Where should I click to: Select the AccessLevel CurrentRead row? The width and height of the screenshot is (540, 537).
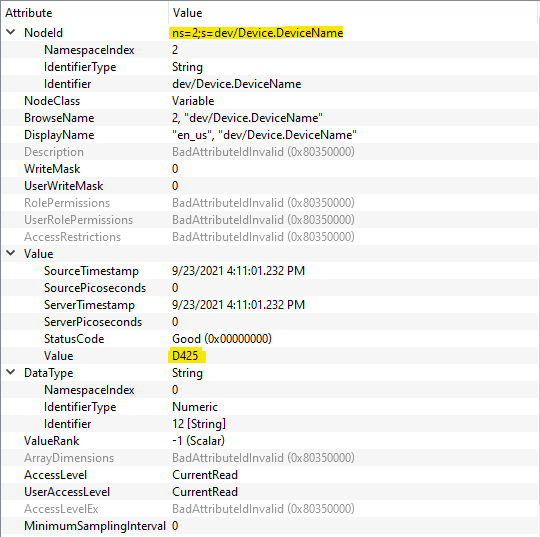[270, 475]
